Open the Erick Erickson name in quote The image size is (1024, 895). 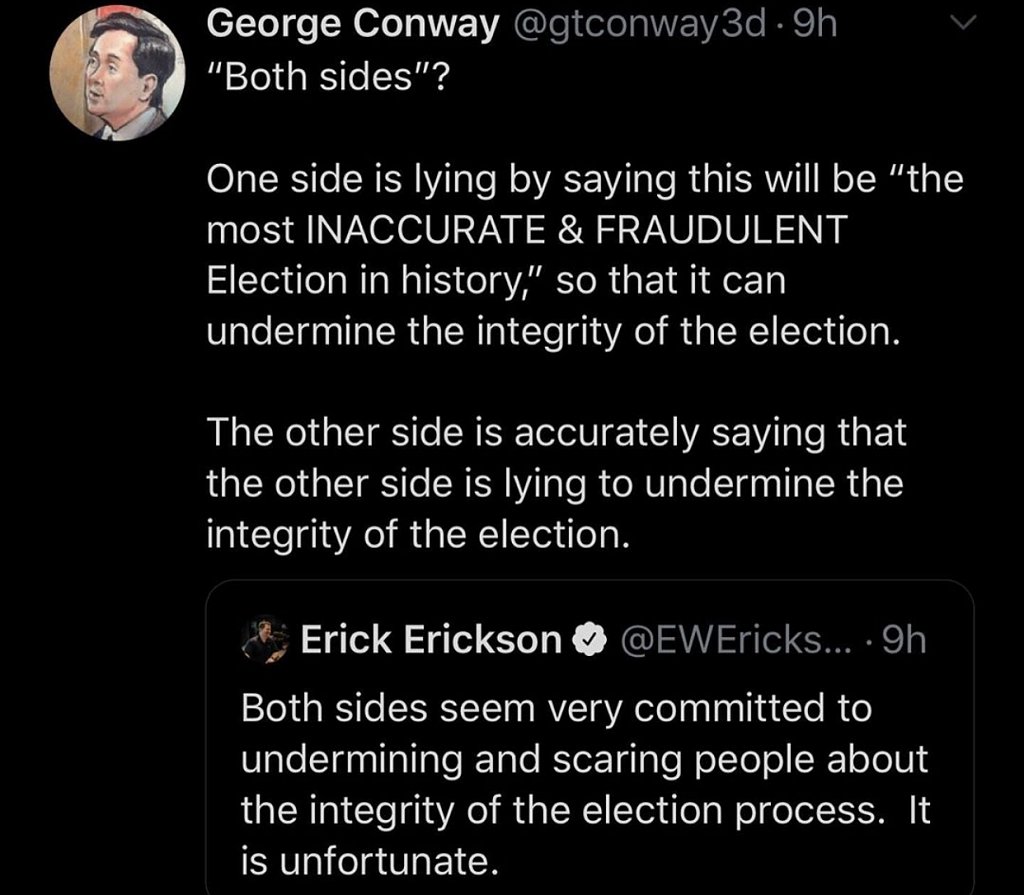pyautogui.click(x=431, y=640)
